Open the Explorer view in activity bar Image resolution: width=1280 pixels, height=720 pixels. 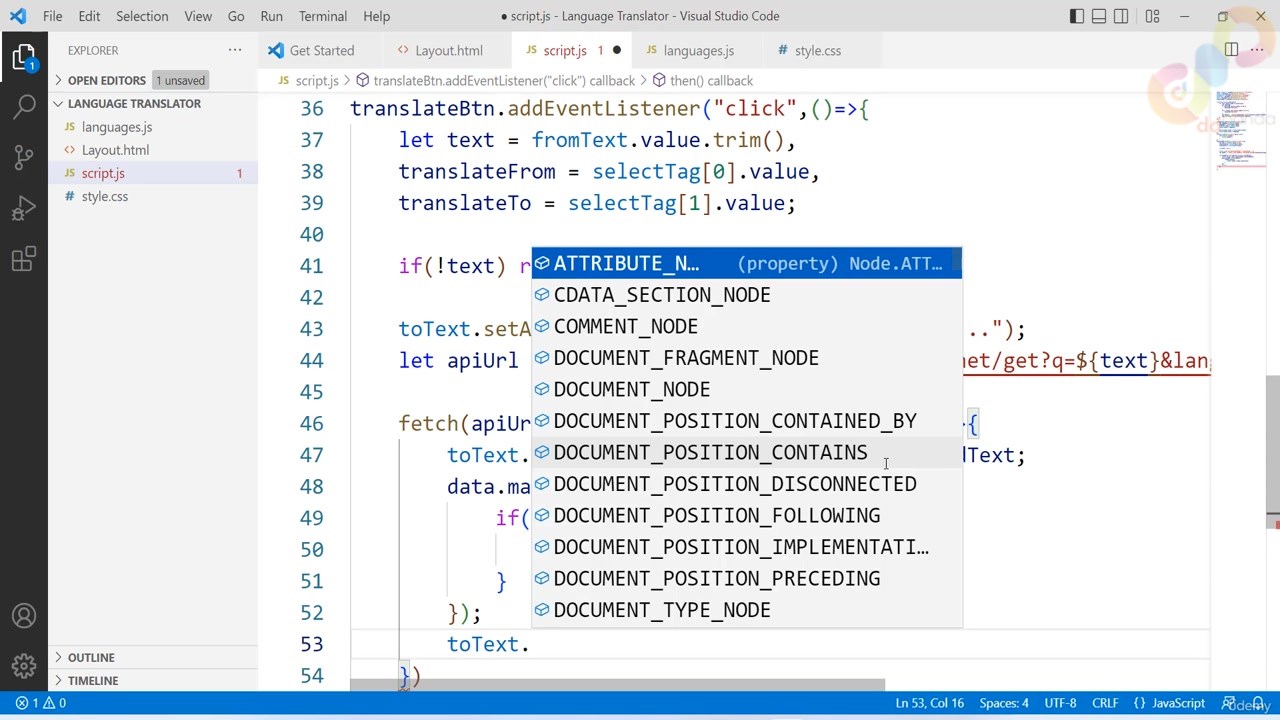[x=24, y=56]
